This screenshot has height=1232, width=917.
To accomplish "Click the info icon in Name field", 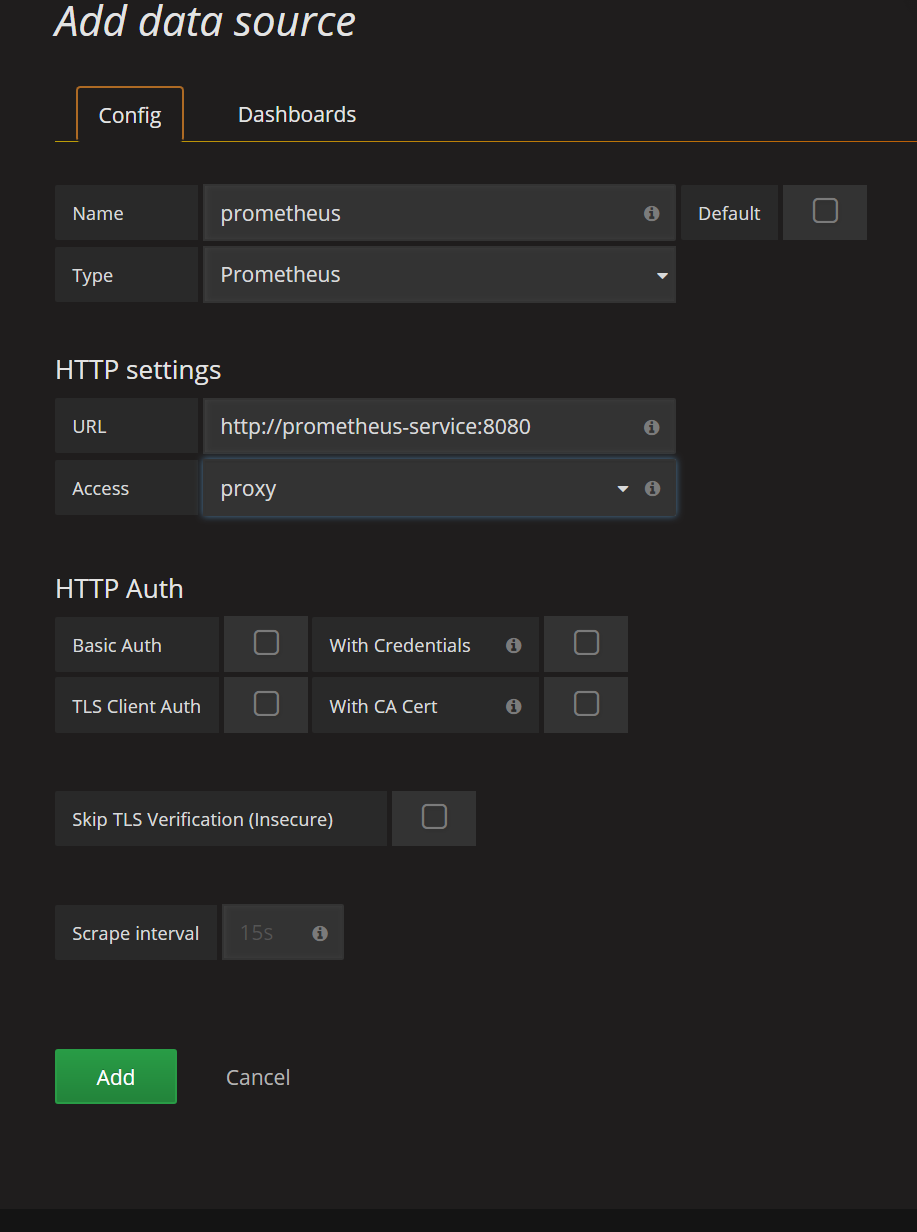I will pos(651,213).
